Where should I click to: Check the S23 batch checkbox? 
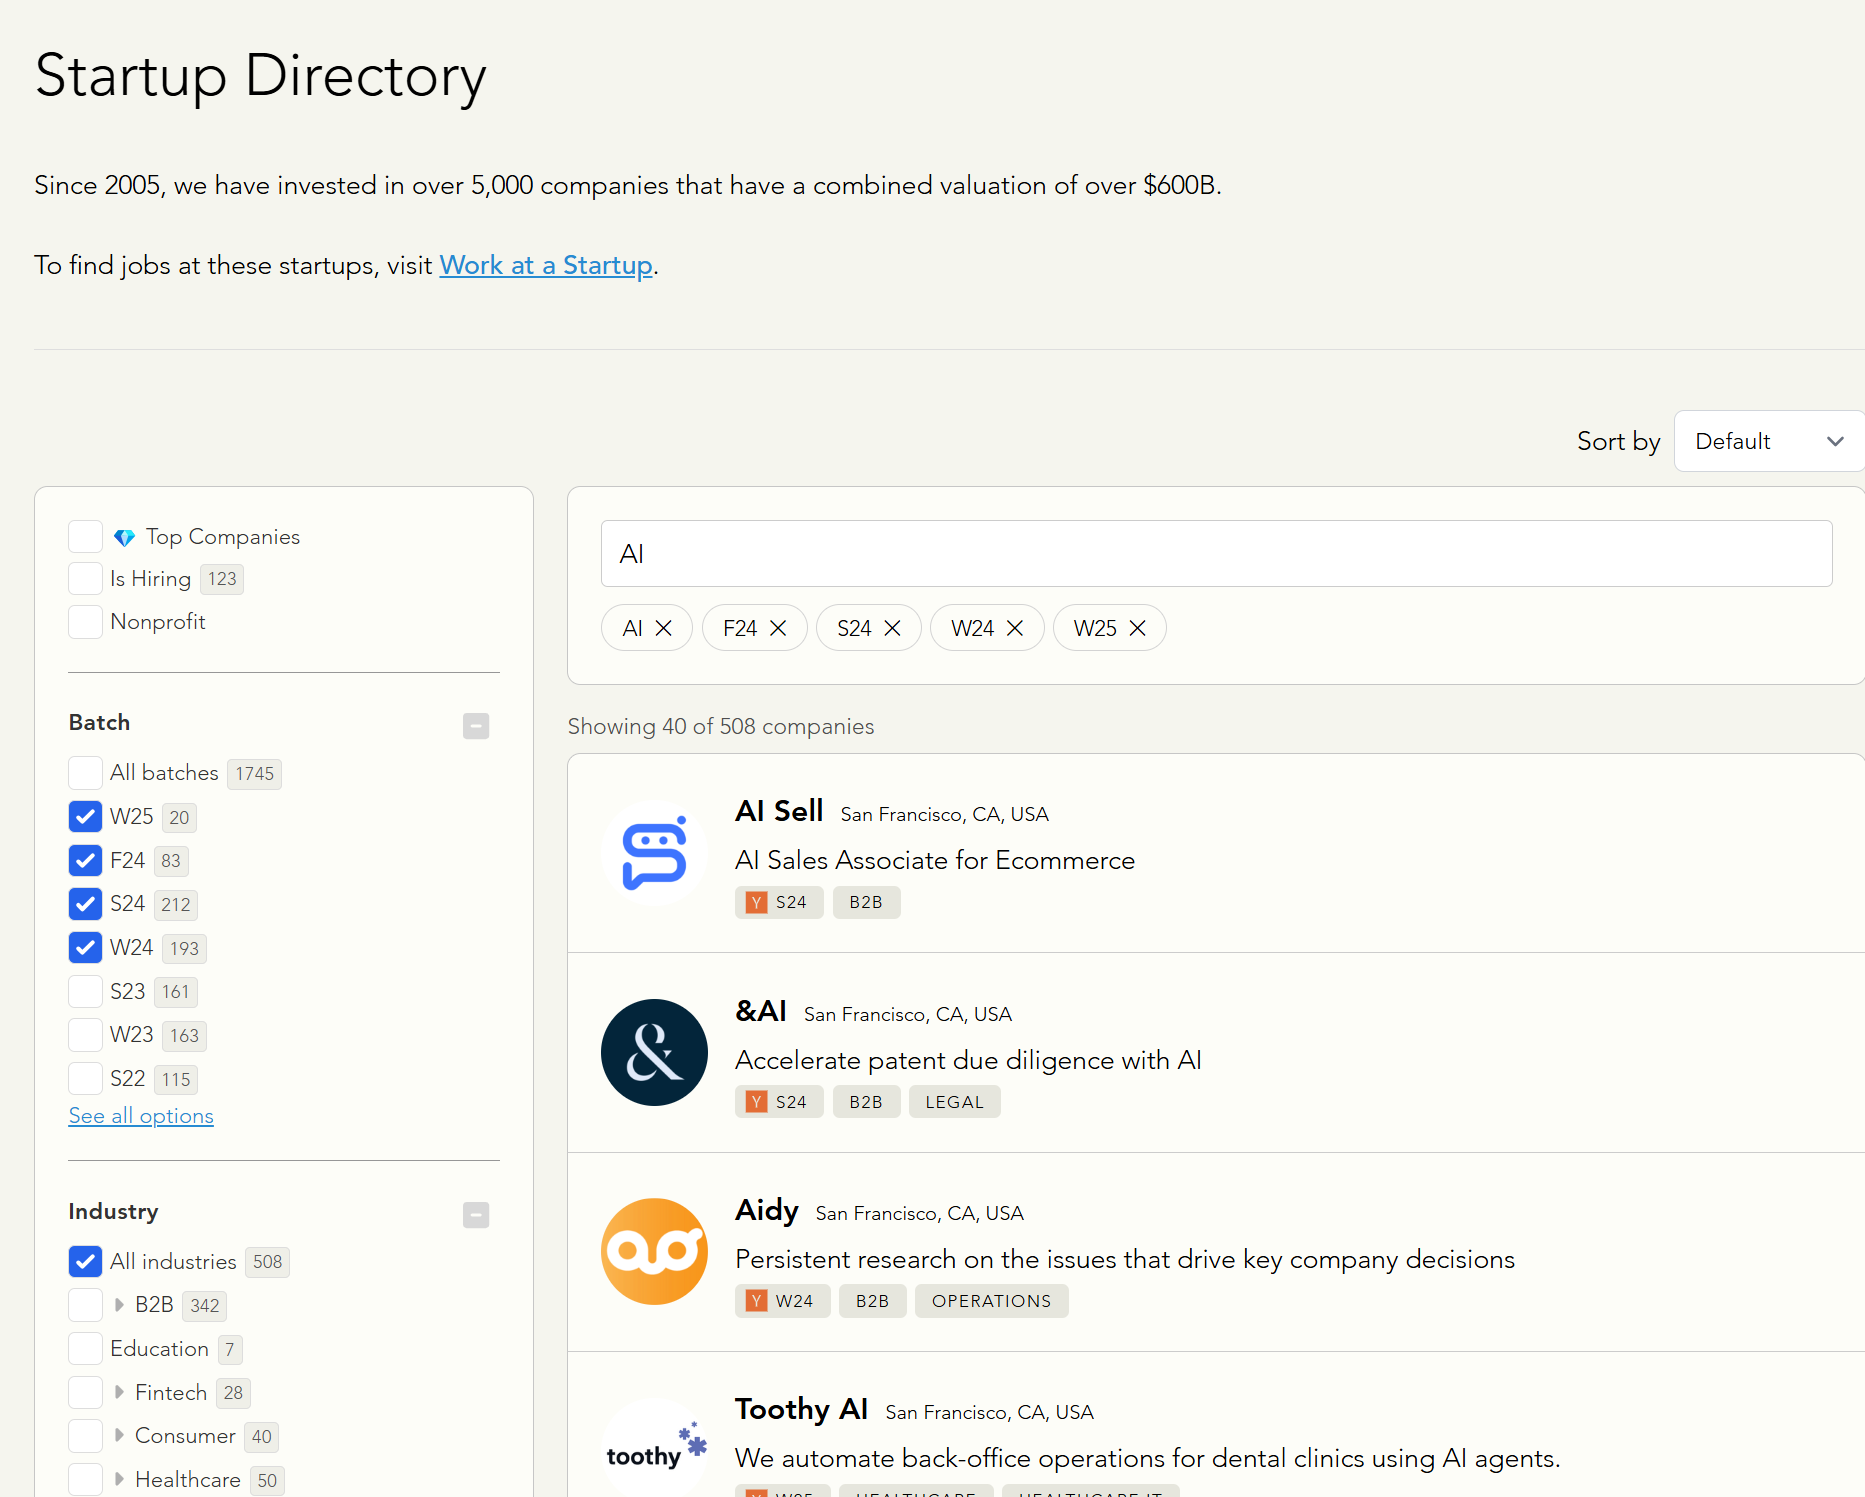85,991
